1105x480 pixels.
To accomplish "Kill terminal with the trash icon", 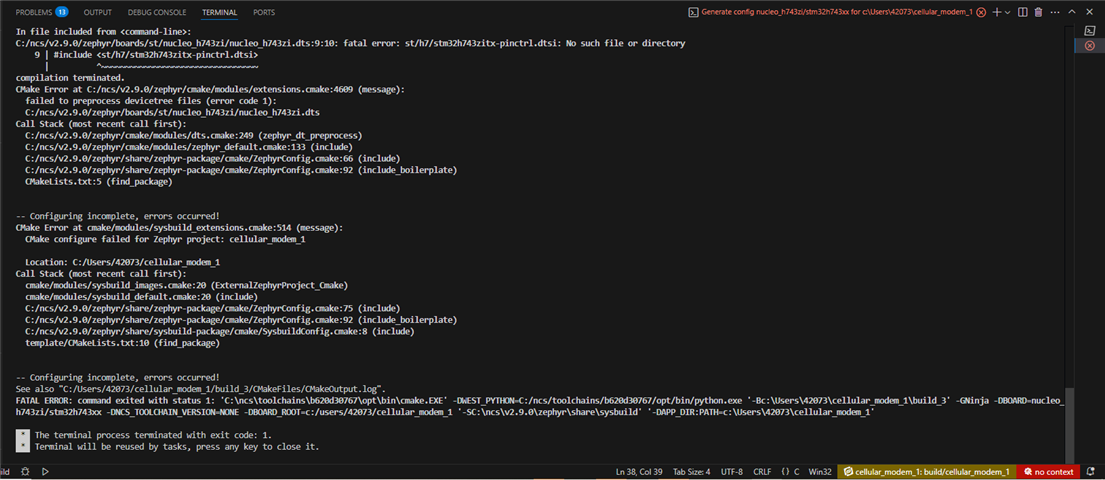I will 1038,13.
